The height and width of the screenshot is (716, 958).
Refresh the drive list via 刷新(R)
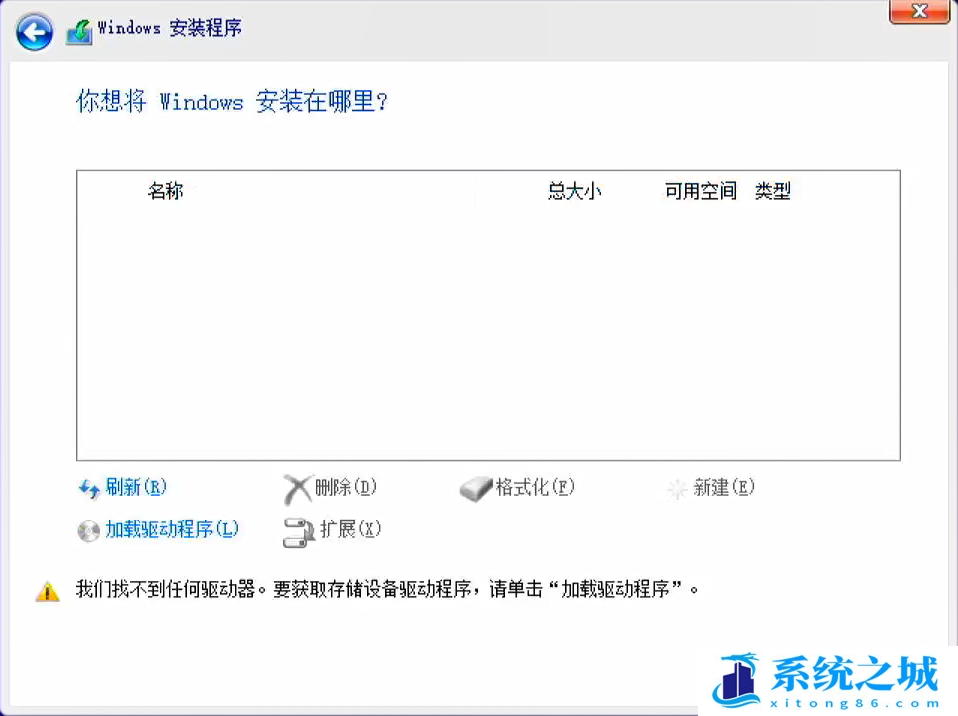point(136,487)
